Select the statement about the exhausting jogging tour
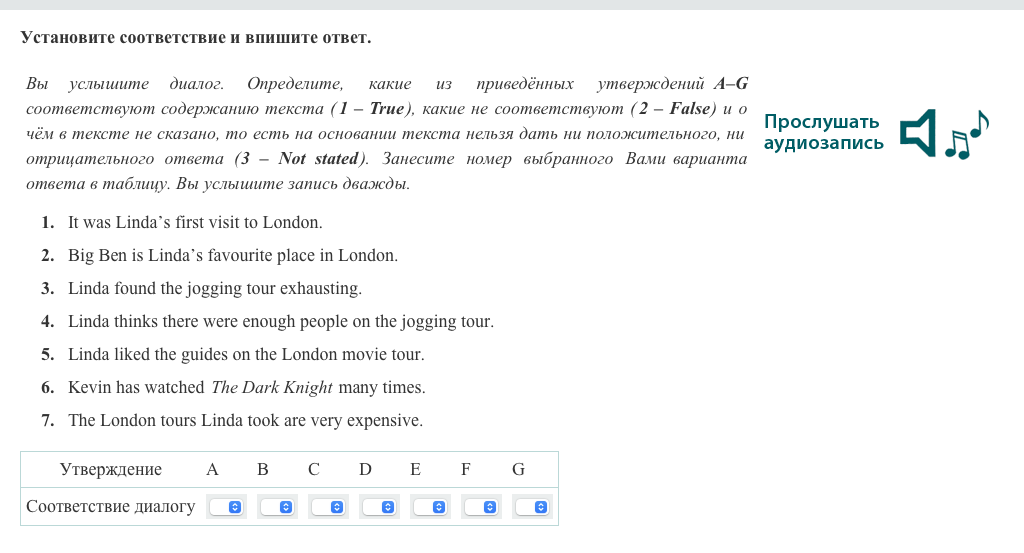The width and height of the screenshot is (1024, 553). pyautogui.click(x=214, y=288)
